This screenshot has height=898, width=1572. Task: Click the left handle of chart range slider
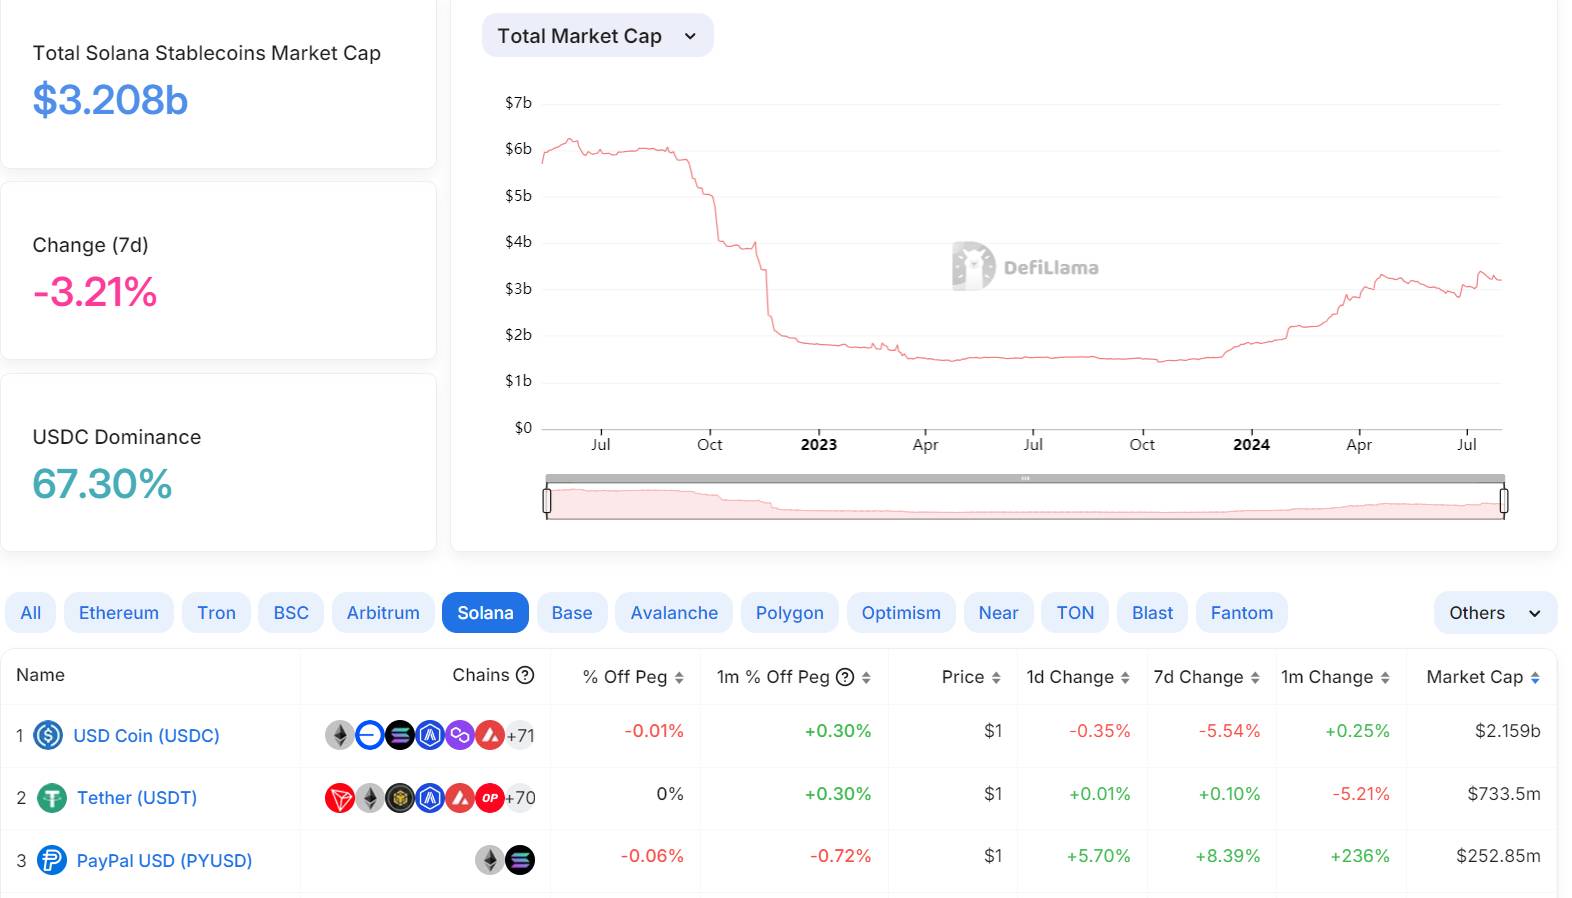pyautogui.click(x=547, y=500)
